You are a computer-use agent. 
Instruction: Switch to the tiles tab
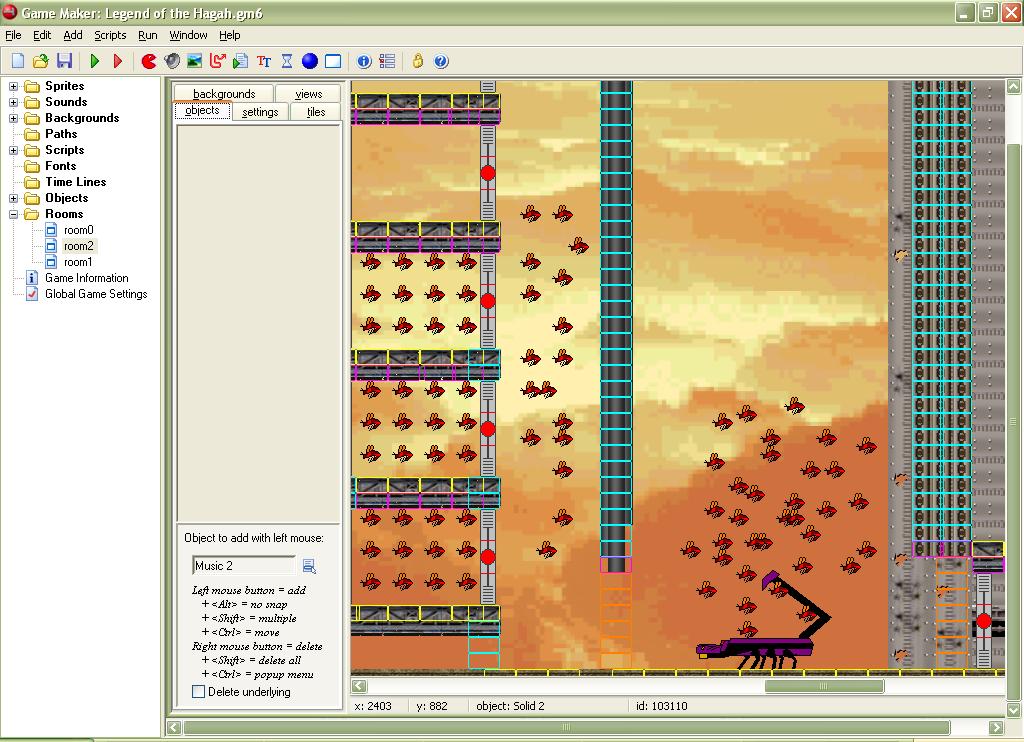point(315,112)
